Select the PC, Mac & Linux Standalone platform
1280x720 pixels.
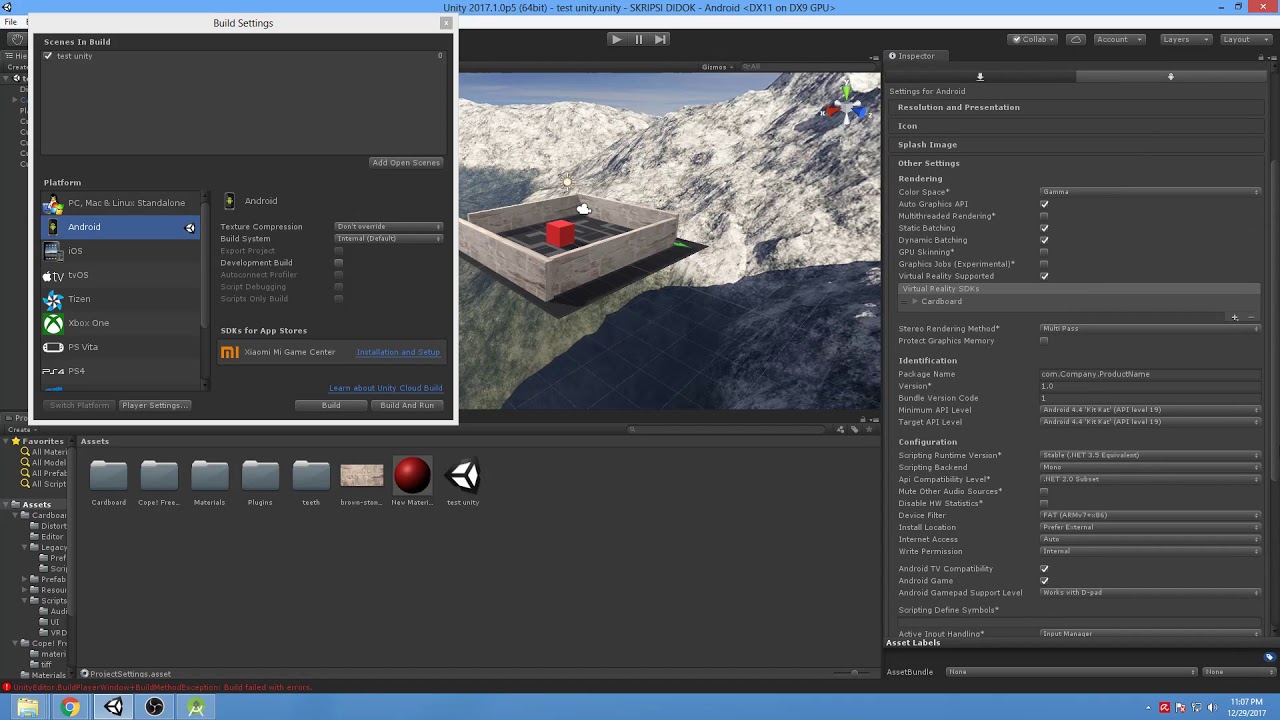coord(120,203)
